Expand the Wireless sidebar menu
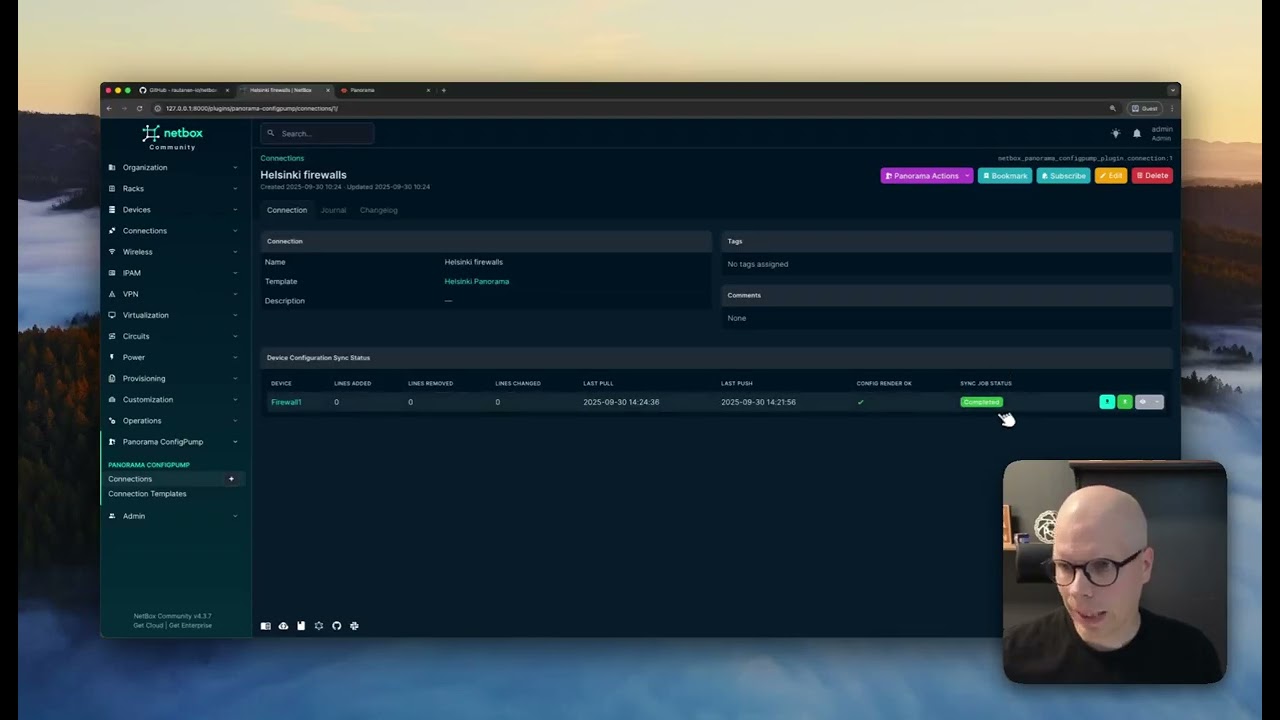The width and height of the screenshot is (1280, 720). coord(174,252)
